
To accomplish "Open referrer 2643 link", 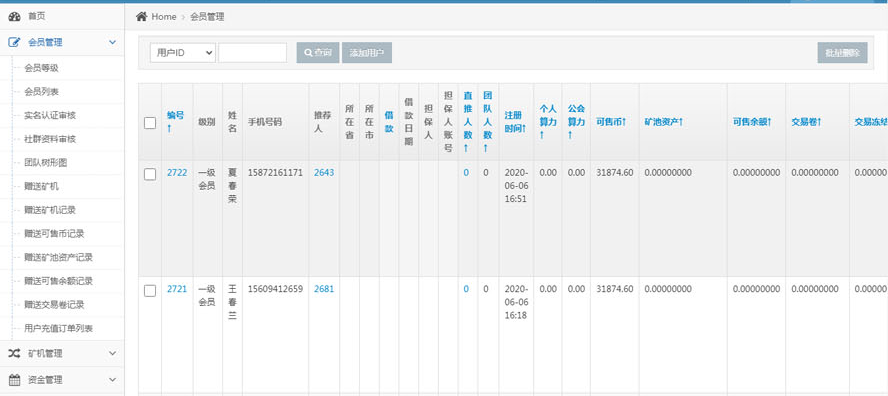I will pyautogui.click(x=324, y=173).
